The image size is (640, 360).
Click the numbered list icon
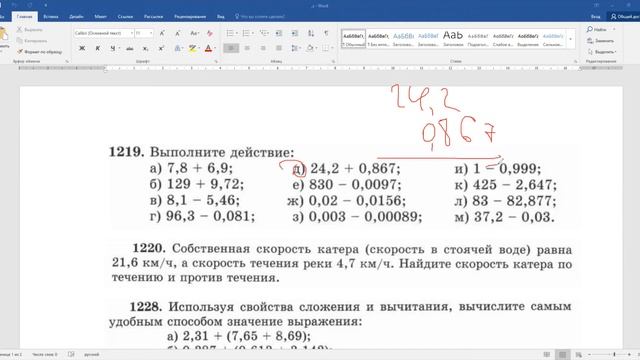click(246, 33)
